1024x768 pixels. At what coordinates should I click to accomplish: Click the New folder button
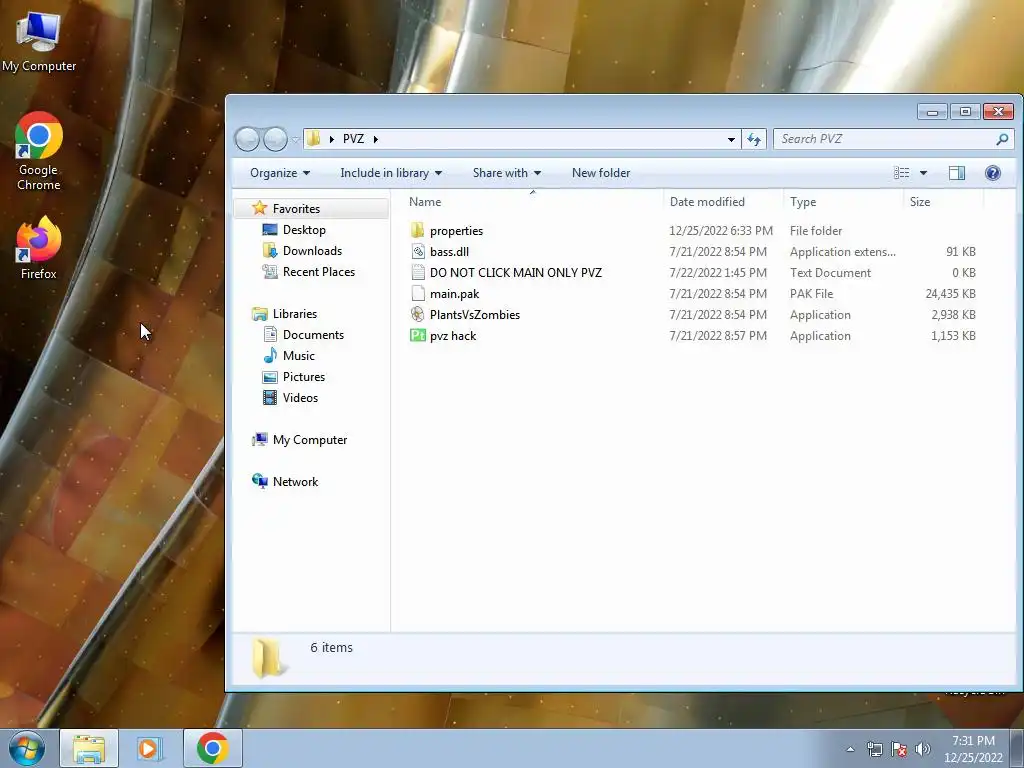point(601,173)
